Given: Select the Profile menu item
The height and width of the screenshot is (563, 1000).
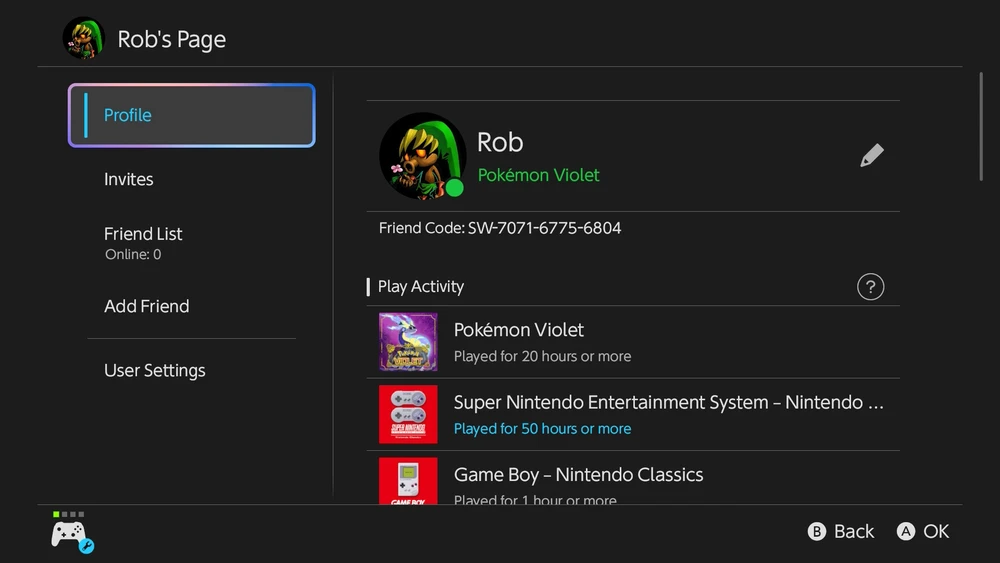Looking at the screenshot, I should point(192,115).
